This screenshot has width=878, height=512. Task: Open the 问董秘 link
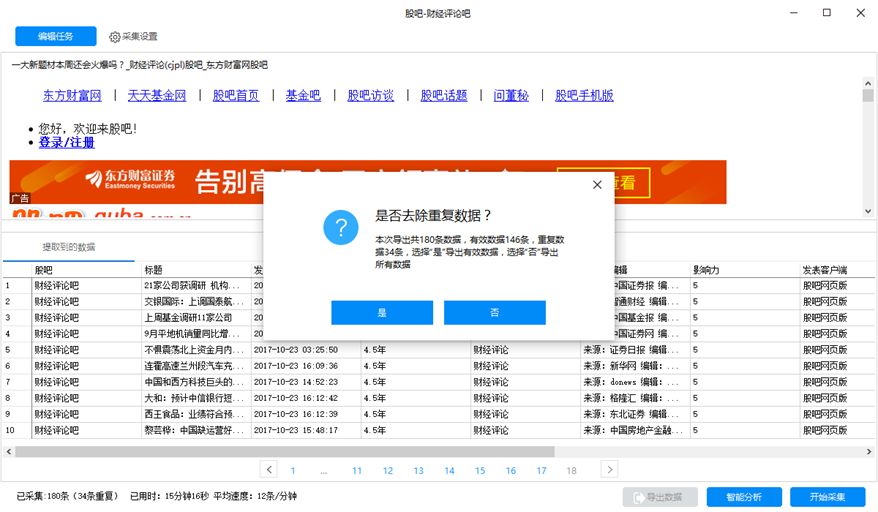[x=511, y=96]
